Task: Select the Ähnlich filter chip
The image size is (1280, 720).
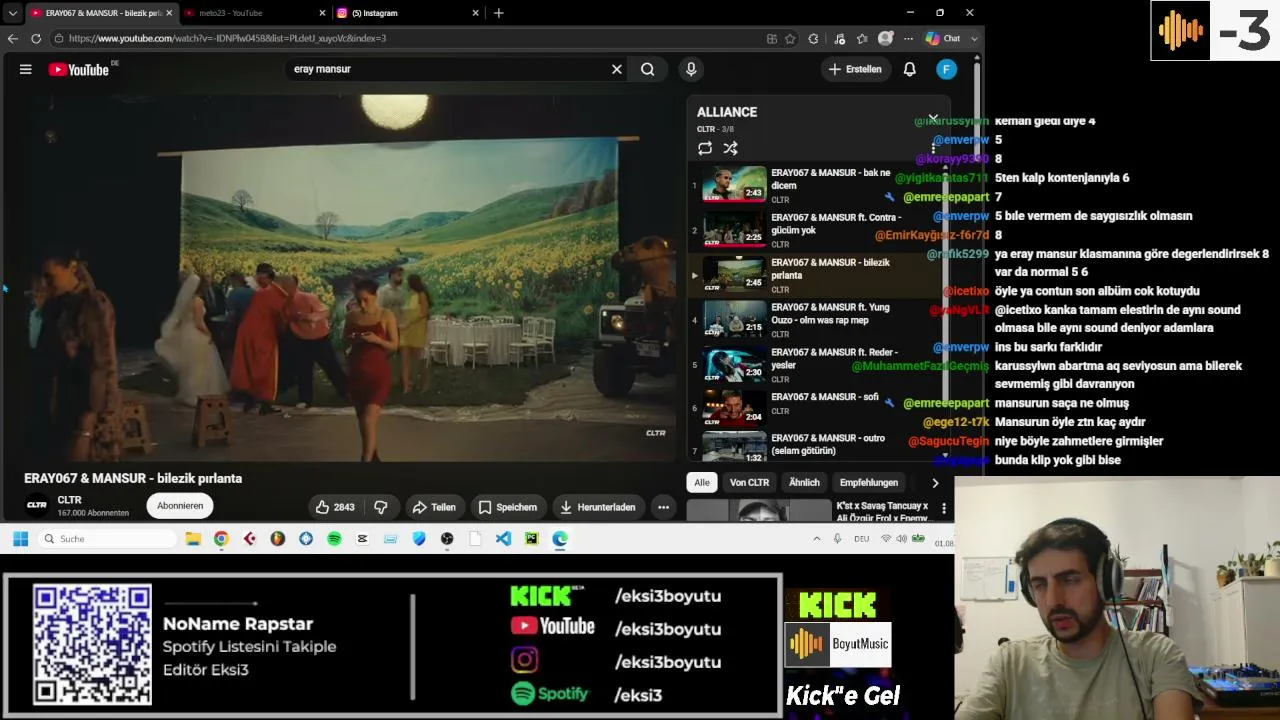Action: coord(804,483)
